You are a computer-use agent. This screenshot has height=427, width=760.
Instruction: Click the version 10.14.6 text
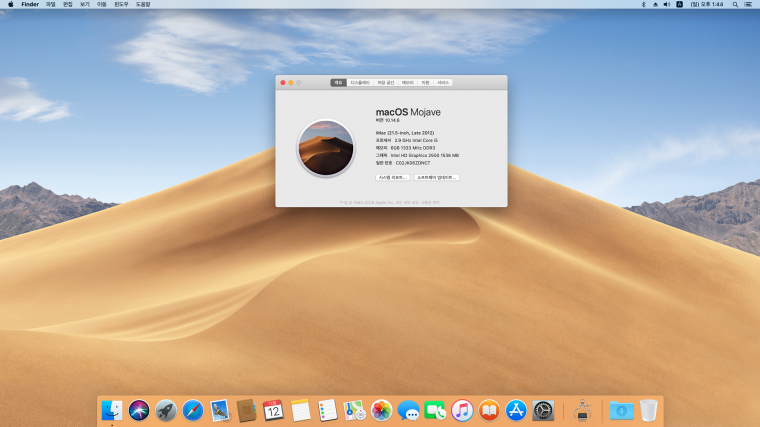coord(388,120)
